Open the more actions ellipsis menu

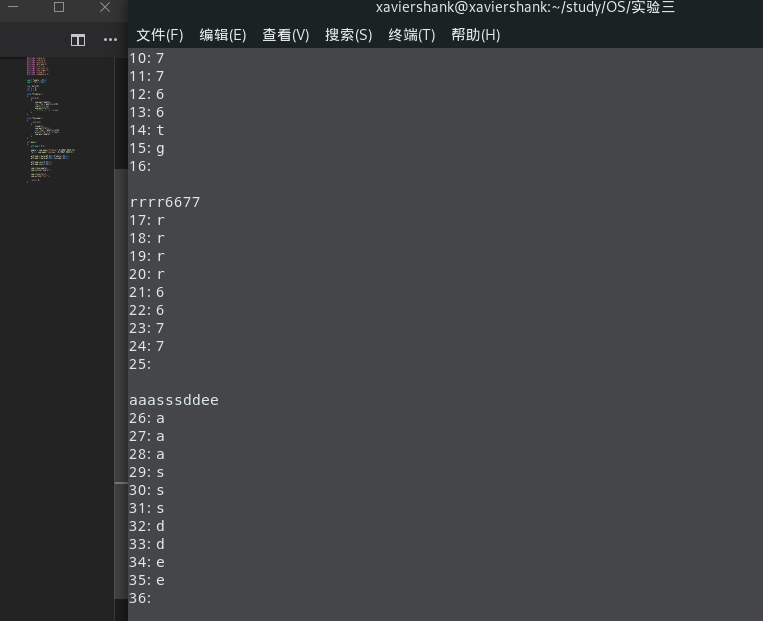[110, 40]
